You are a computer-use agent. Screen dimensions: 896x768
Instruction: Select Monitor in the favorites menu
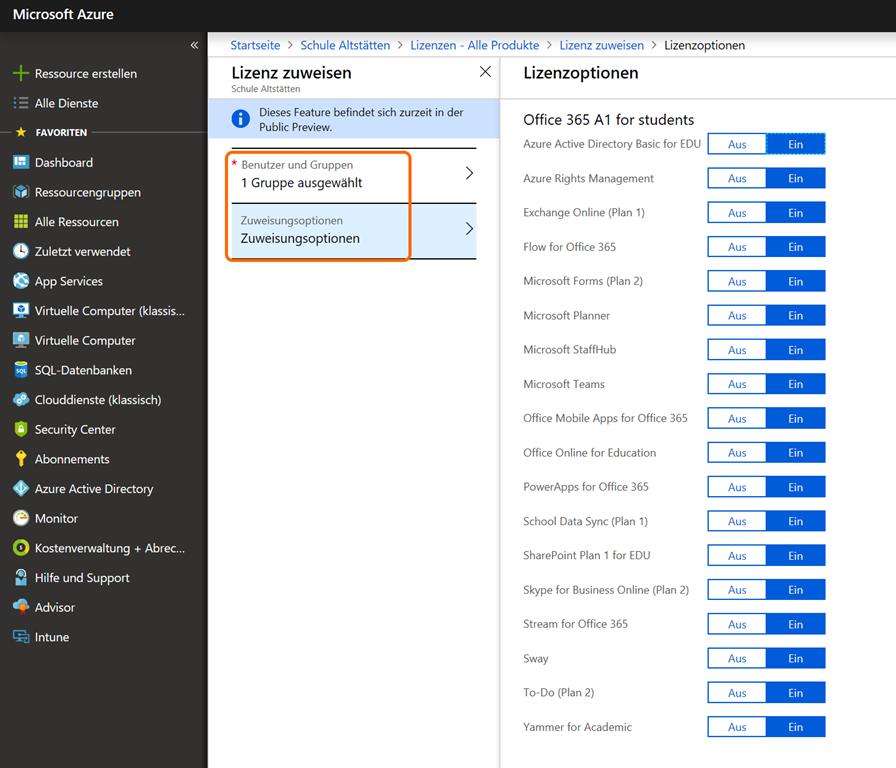click(x=56, y=518)
